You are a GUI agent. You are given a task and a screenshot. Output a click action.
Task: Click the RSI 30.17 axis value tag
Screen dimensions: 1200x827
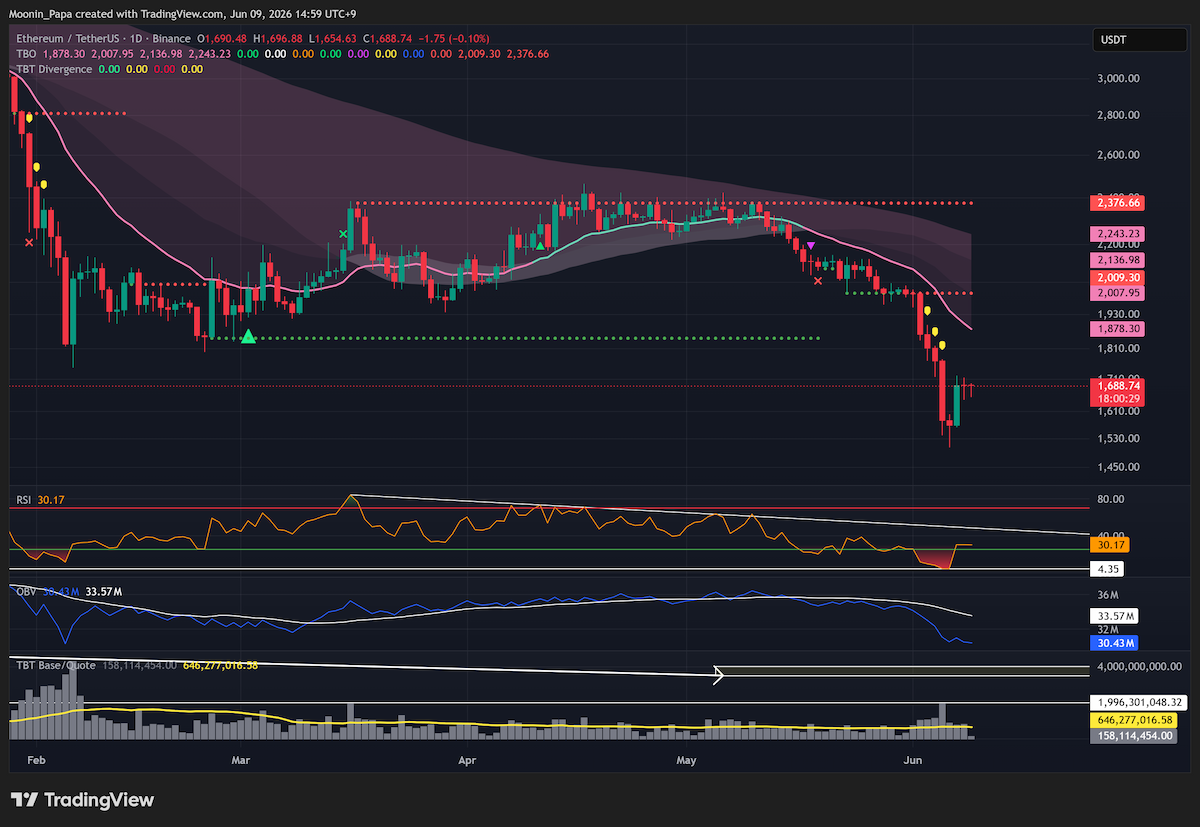(x=1109, y=547)
